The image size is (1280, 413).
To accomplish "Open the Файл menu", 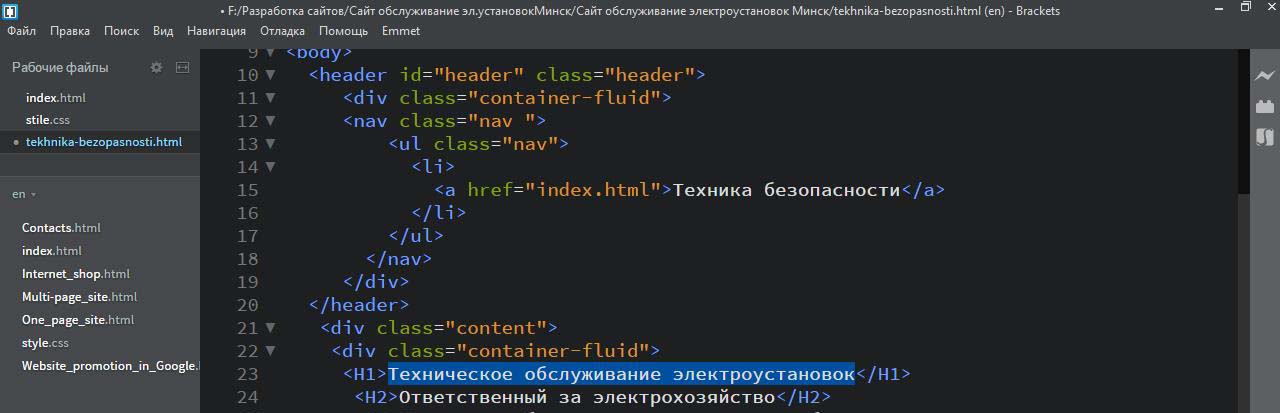I will point(21,31).
